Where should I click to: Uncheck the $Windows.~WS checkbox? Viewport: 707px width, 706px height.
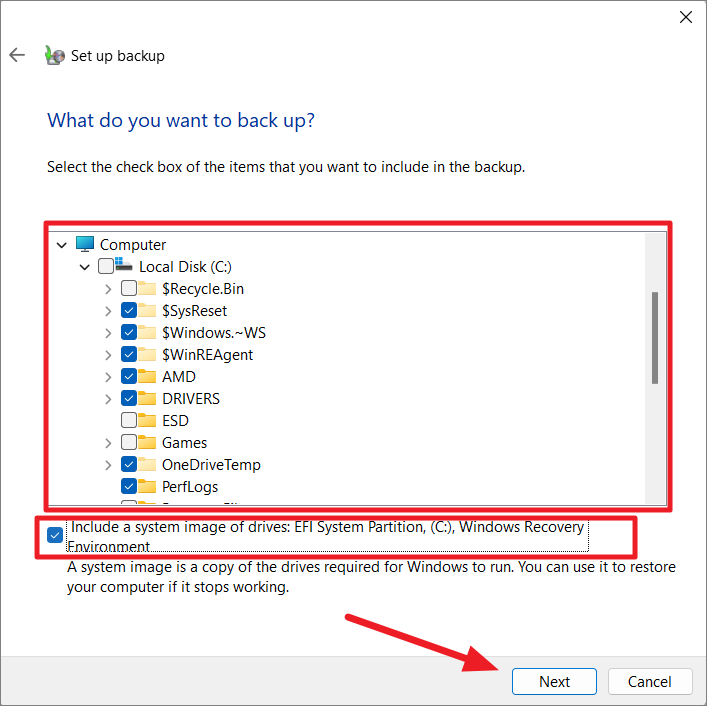tap(129, 332)
